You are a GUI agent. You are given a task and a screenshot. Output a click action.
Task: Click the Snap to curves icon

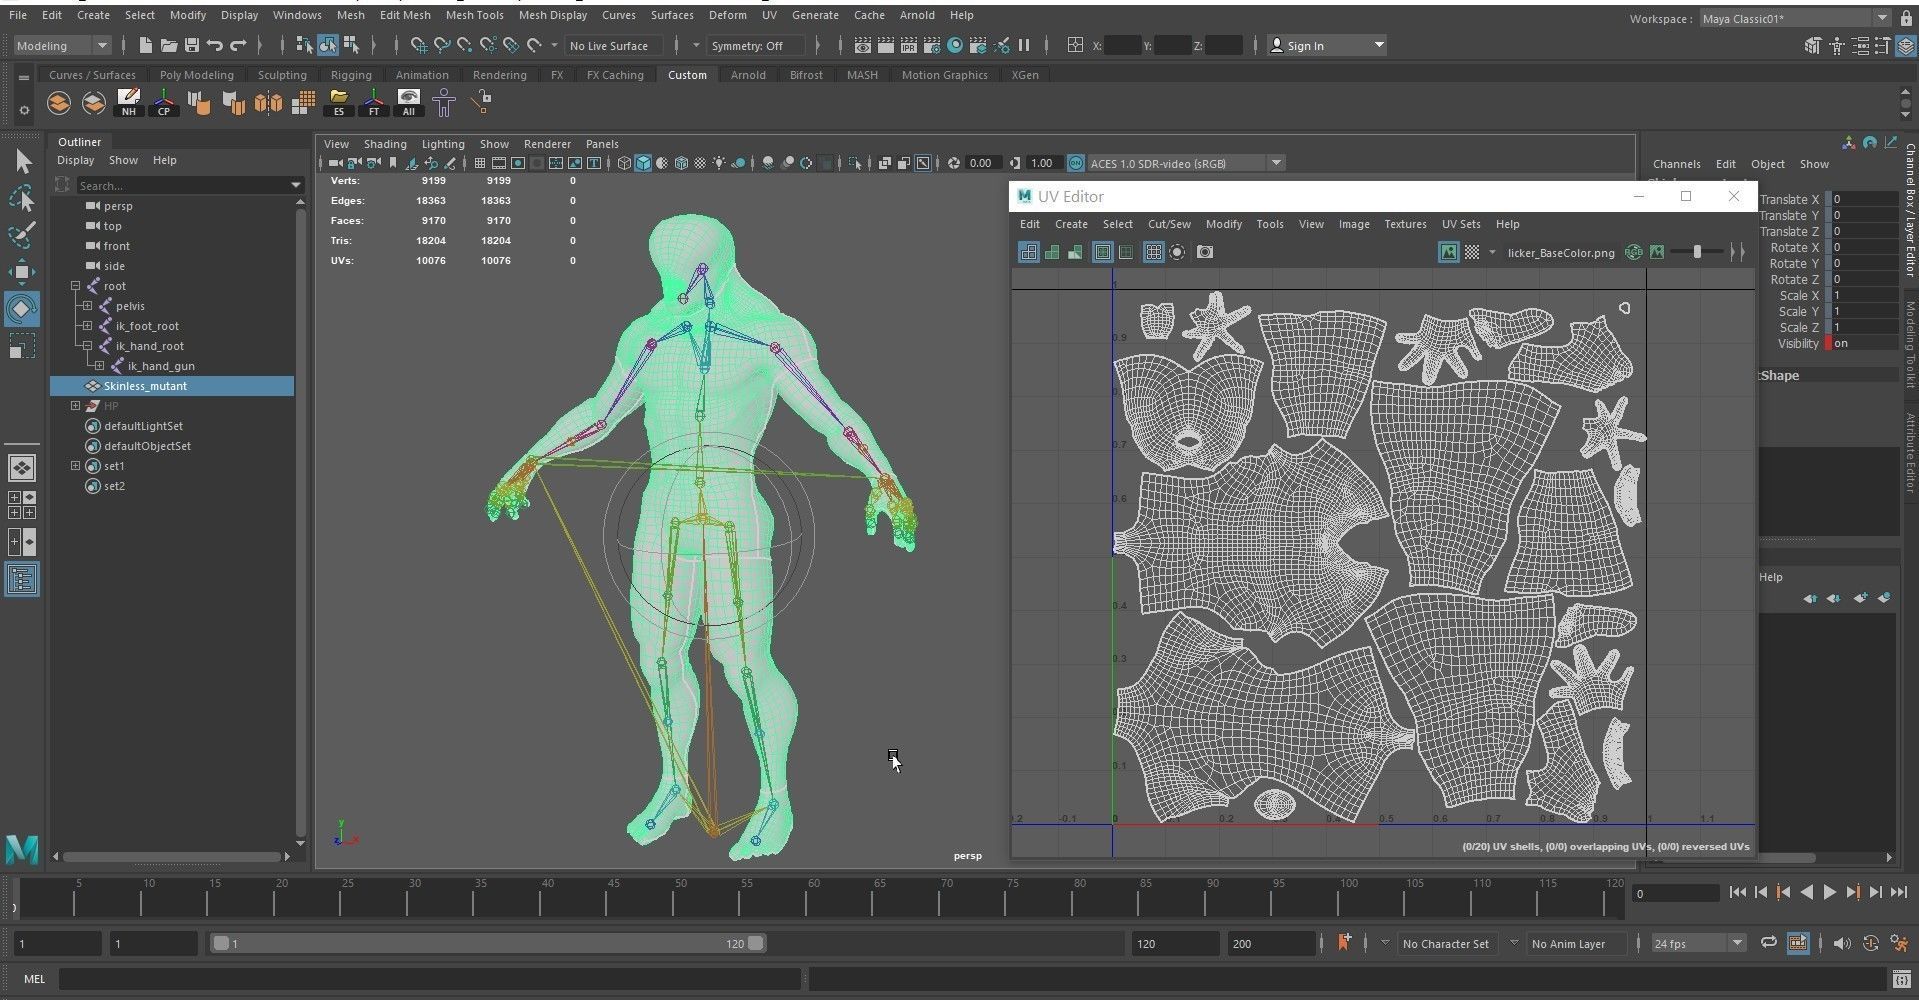pyautogui.click(x=441, y=45)
